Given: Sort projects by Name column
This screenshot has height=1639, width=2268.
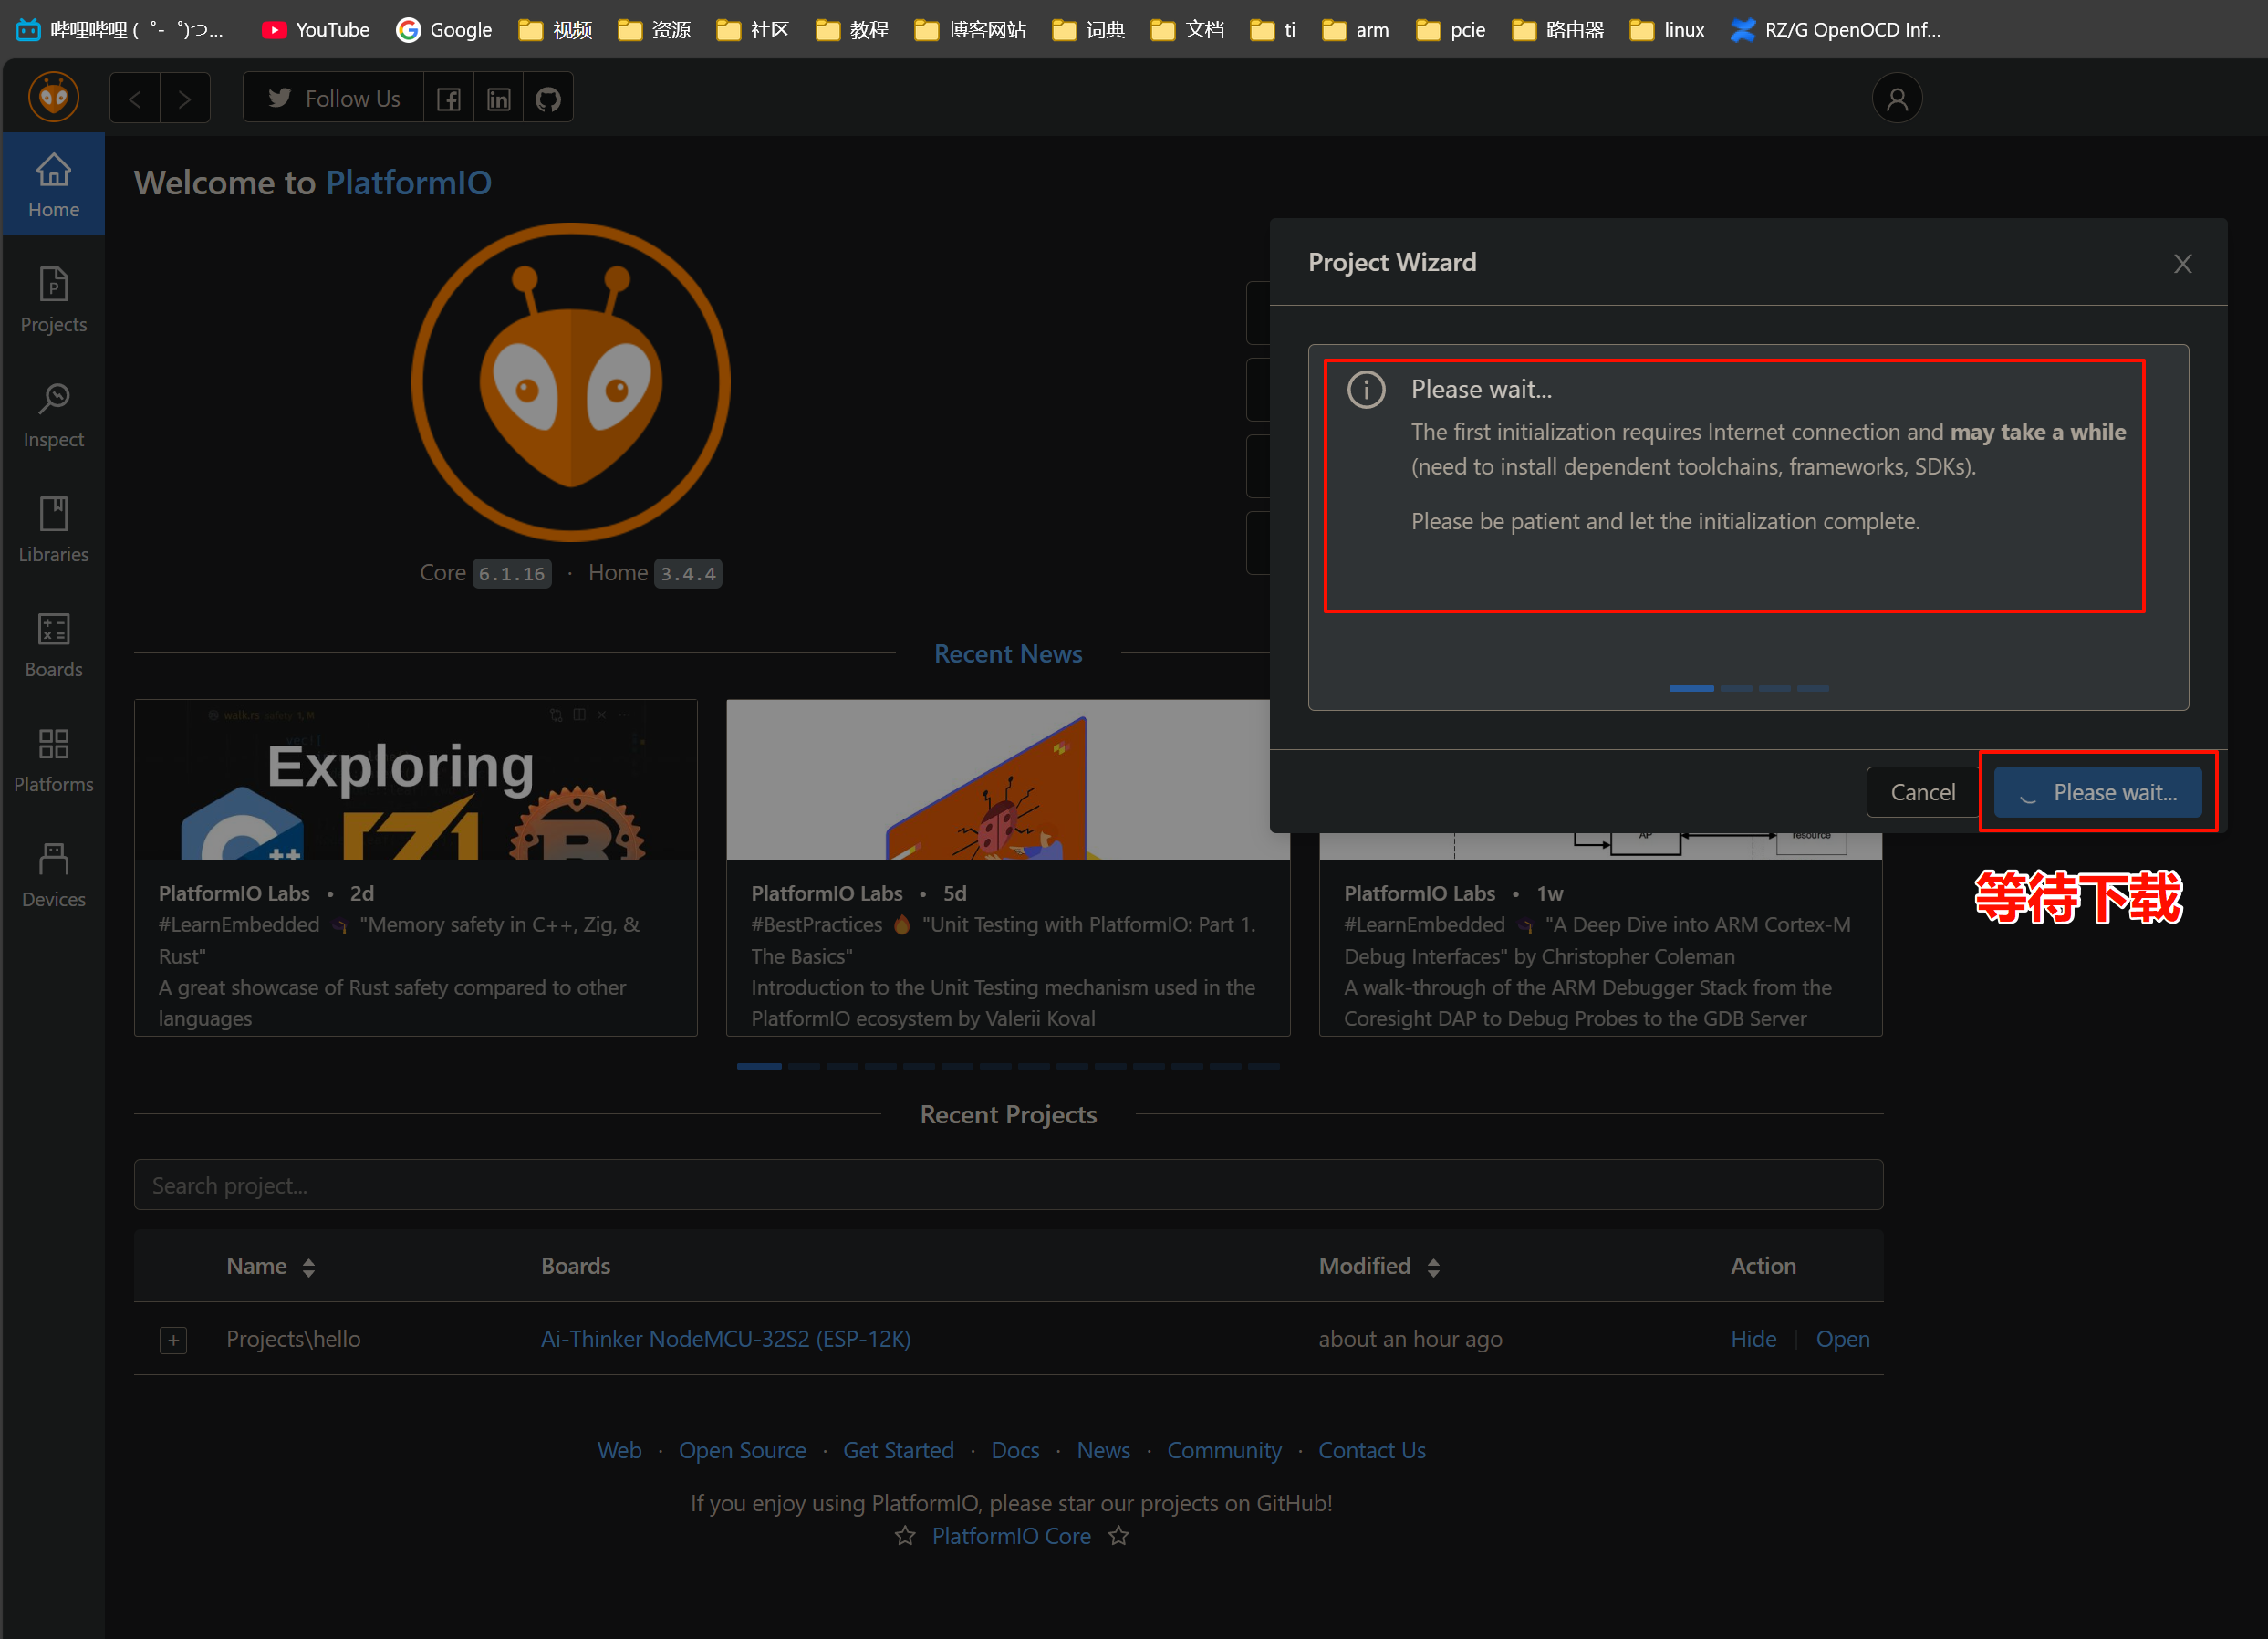Looking at the screenshot, I should pyautogui.click(x=308, y=1267).
